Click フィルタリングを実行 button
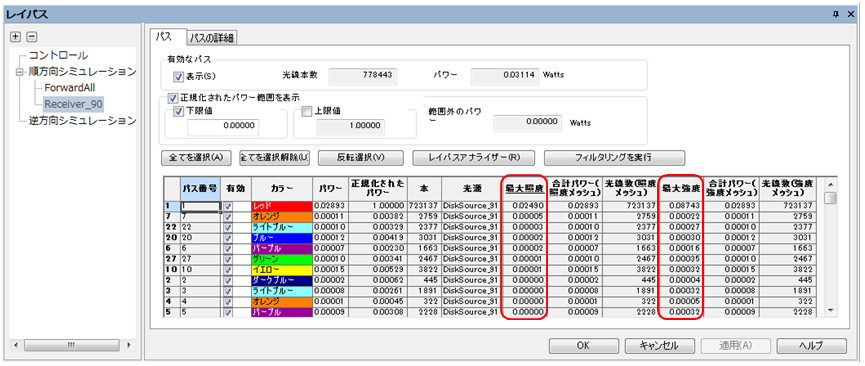The height and width of the screenshot is (366, 865). click(615, 158)
